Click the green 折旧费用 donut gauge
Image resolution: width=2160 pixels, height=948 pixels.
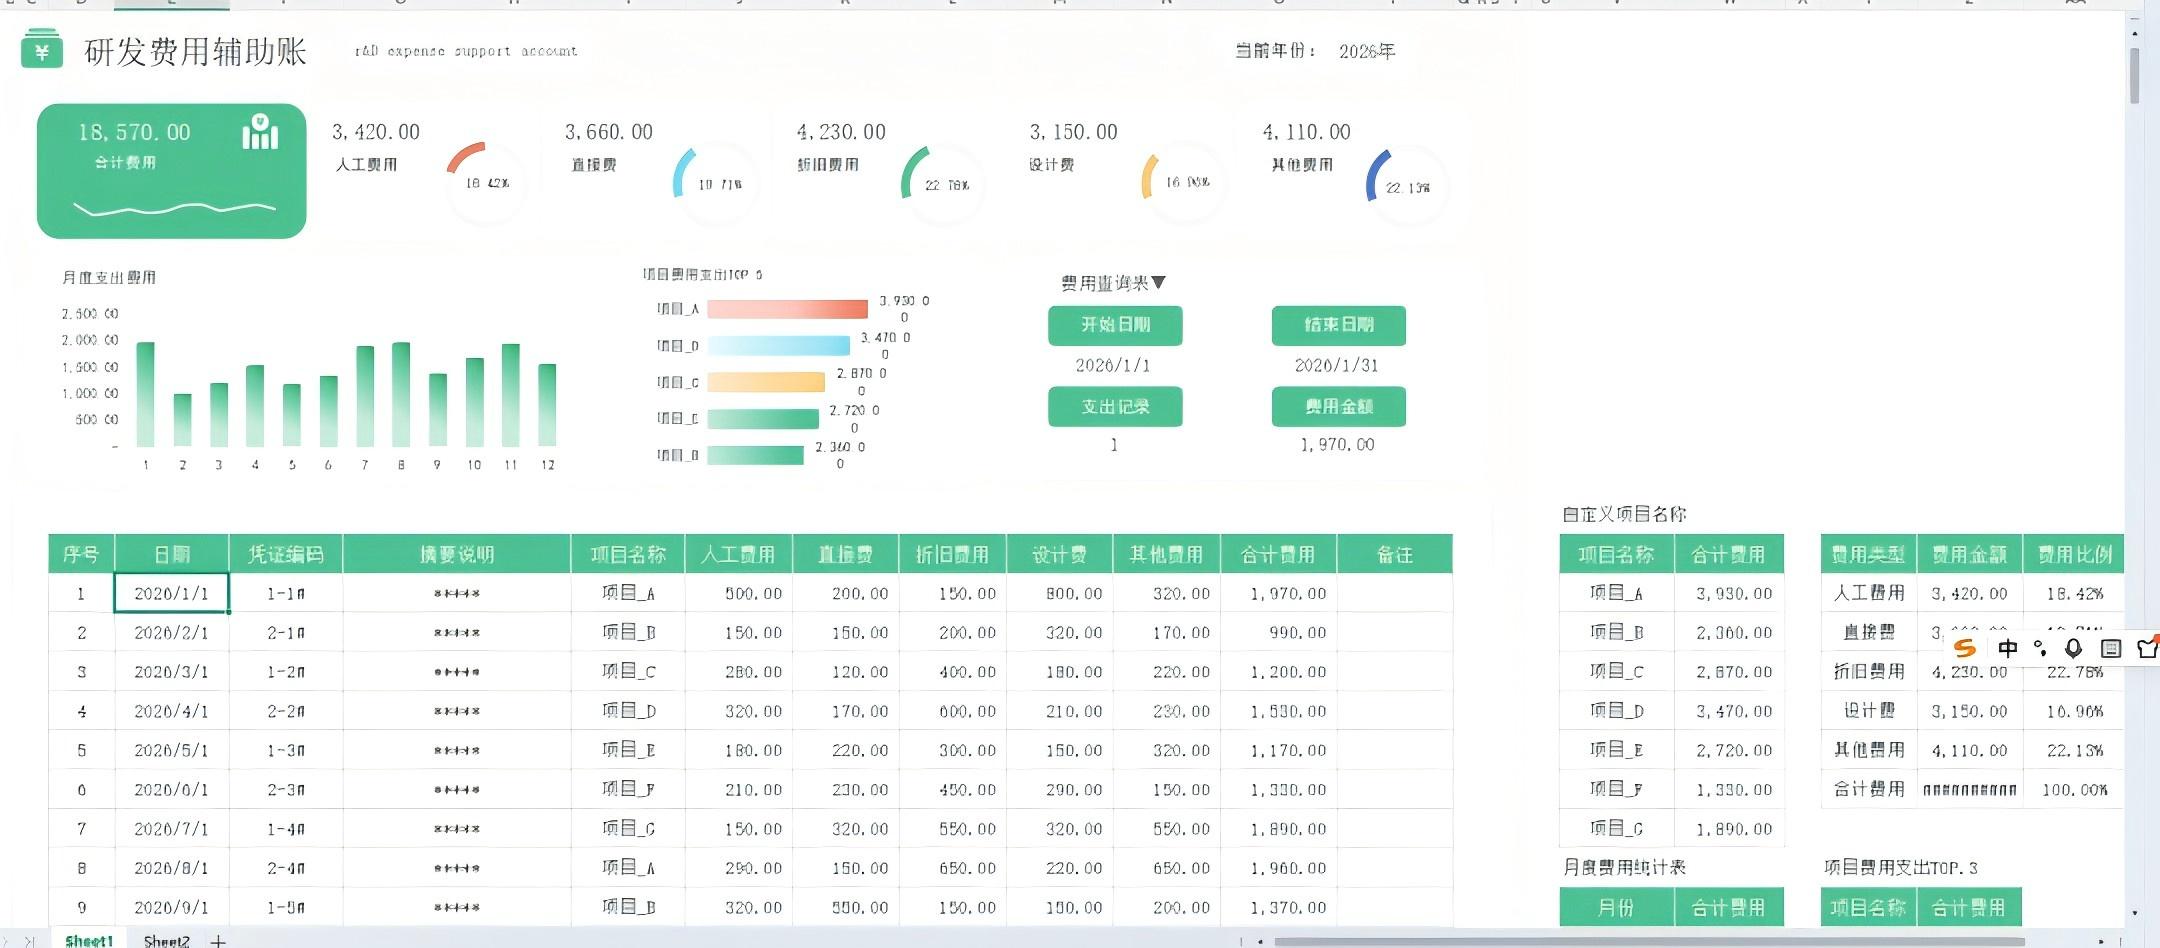click(x=943, y=184)
